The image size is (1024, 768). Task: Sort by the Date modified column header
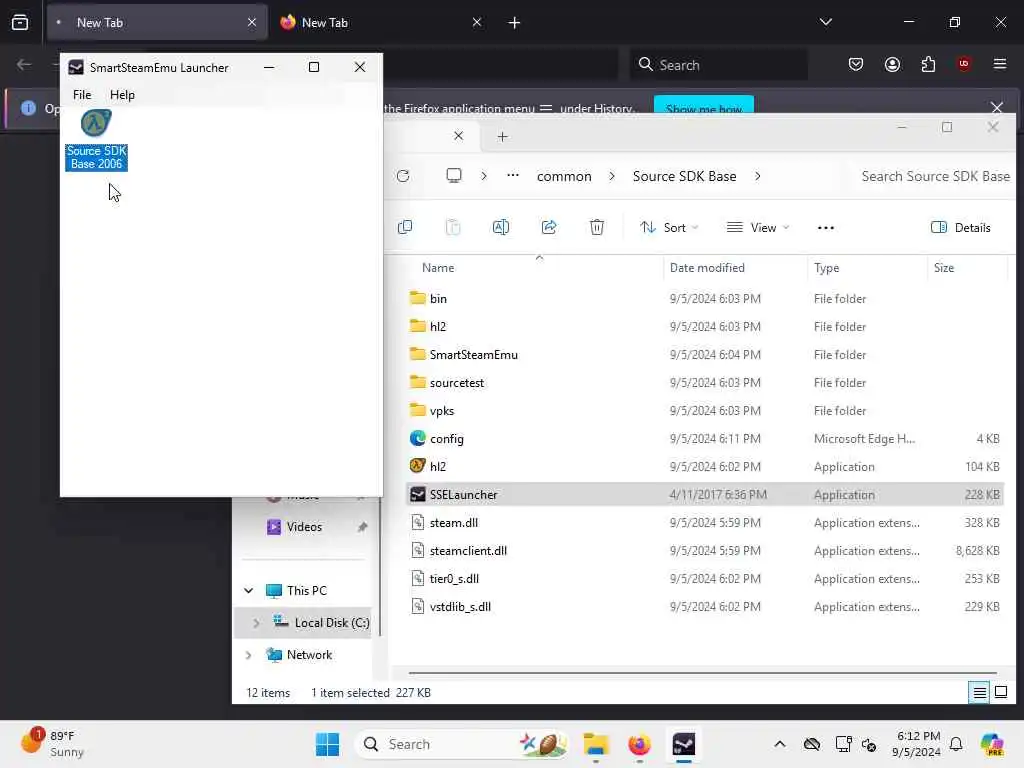coord(707,268)
